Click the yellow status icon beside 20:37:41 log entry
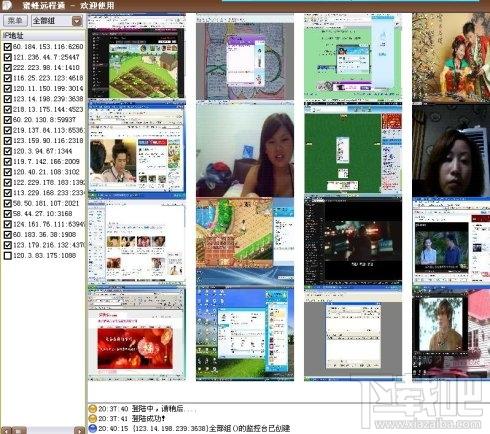Image resolution: width=490 pixels, height=434 pixels. 92,418
